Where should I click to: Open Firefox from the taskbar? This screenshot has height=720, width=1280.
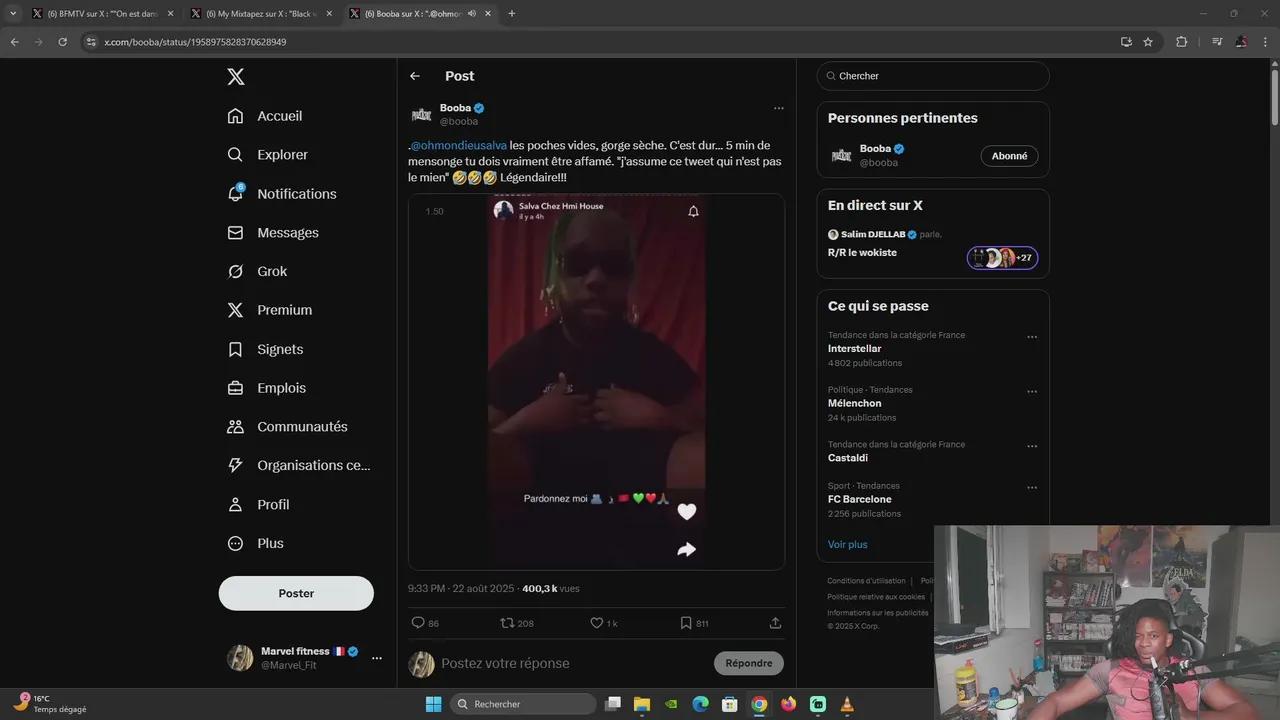(788, 704)
